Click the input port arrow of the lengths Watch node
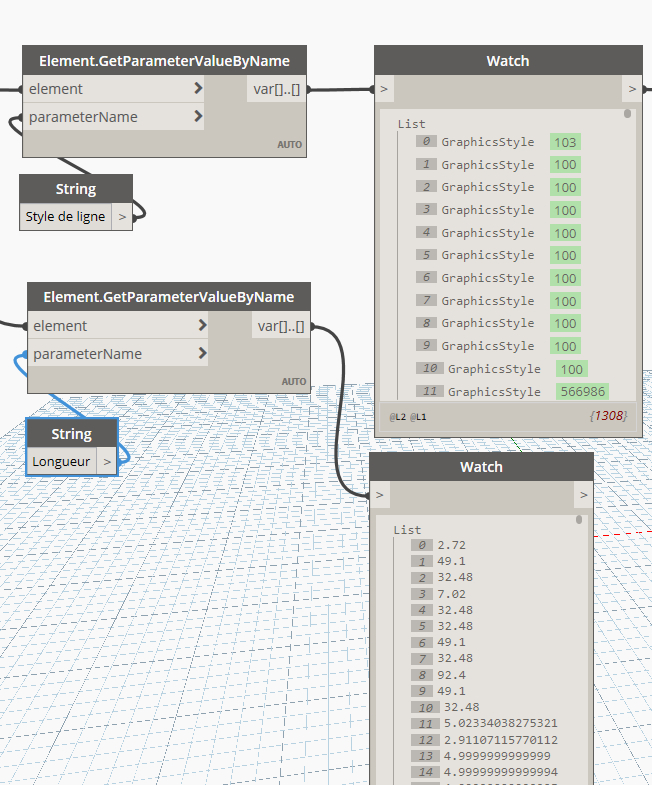The image size is (652, 785). click(381, 495)
